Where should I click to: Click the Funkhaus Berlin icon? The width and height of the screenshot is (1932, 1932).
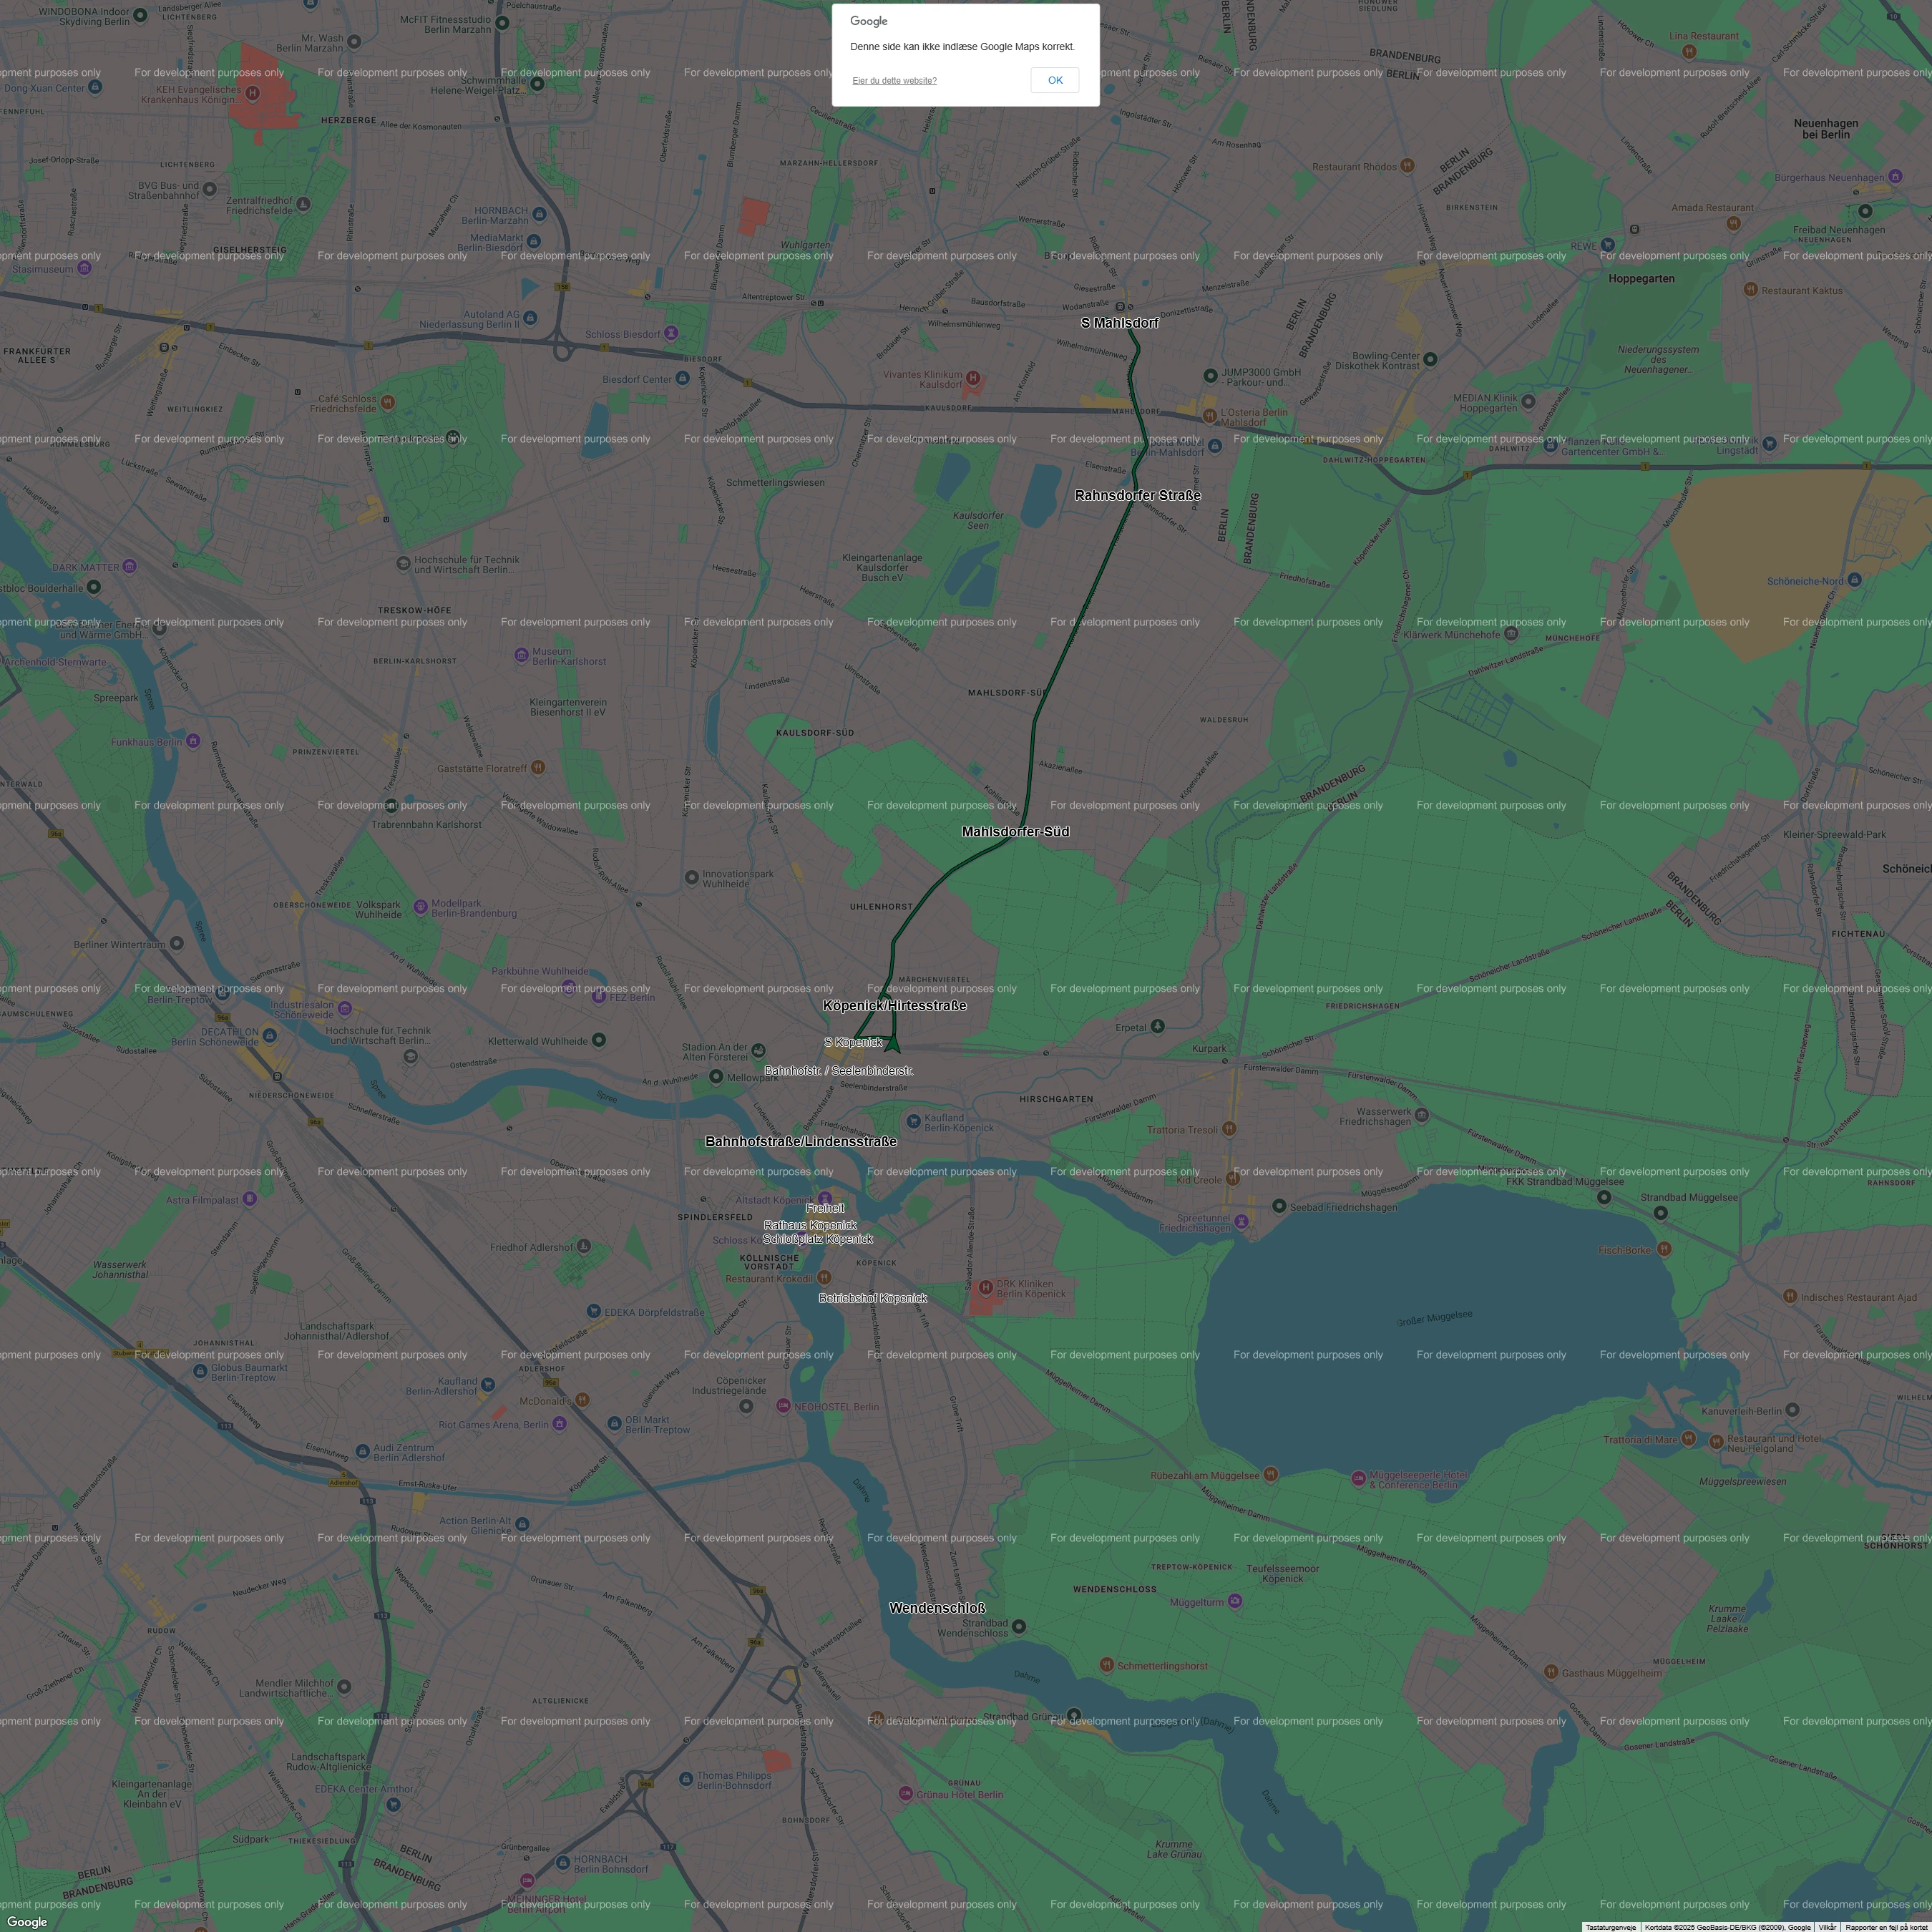[x=193, y=741]
